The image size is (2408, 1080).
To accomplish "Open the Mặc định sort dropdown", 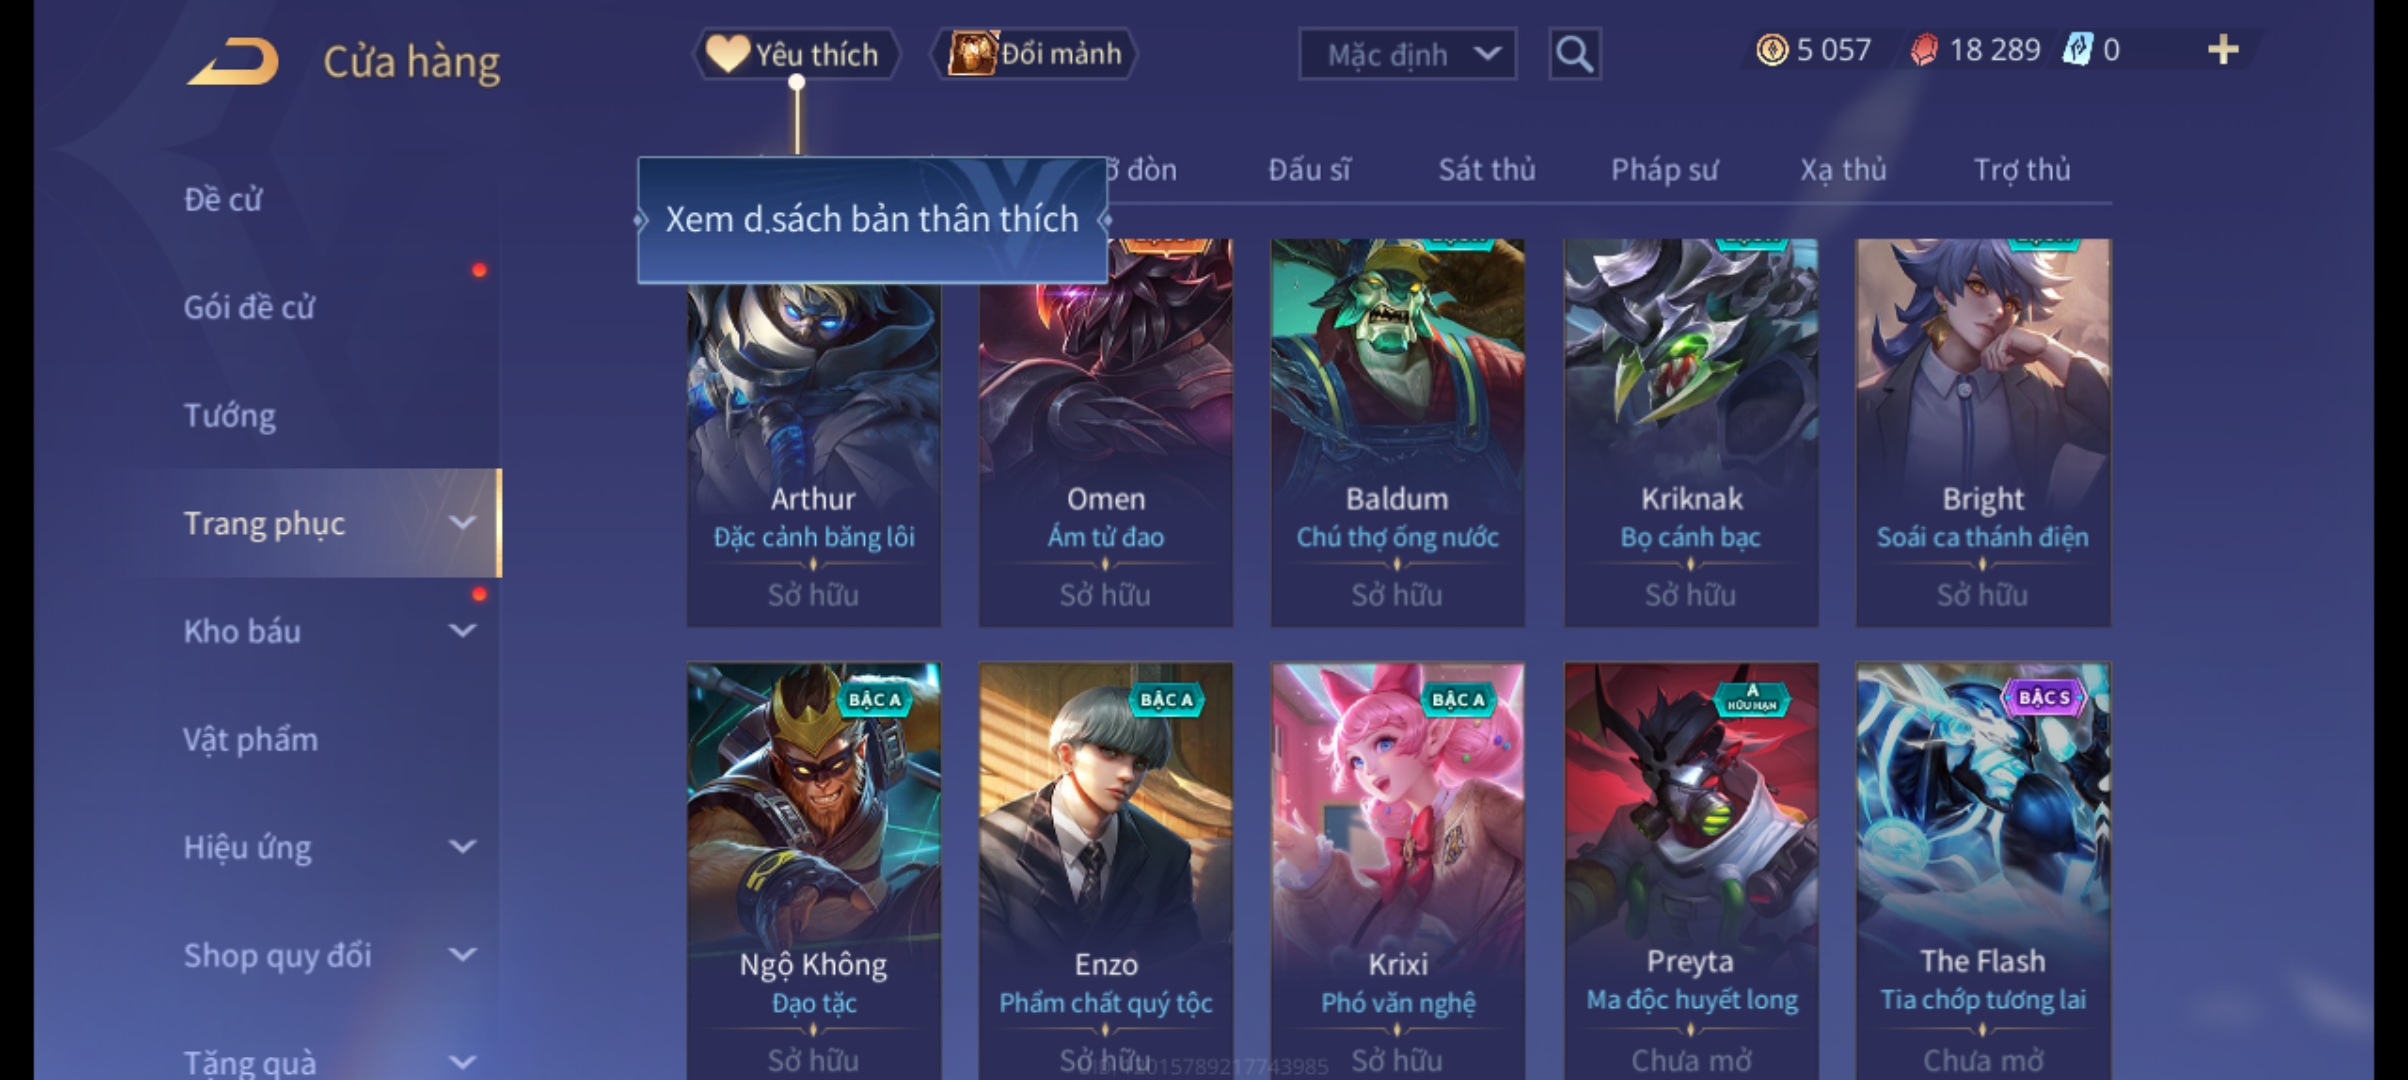I will coord(1407,54).
